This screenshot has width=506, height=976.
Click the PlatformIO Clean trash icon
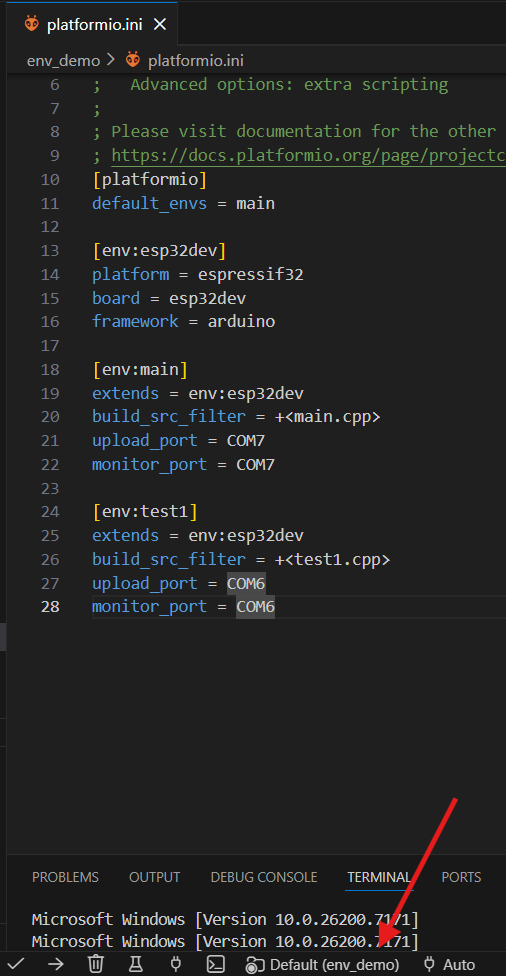(95, 964)
